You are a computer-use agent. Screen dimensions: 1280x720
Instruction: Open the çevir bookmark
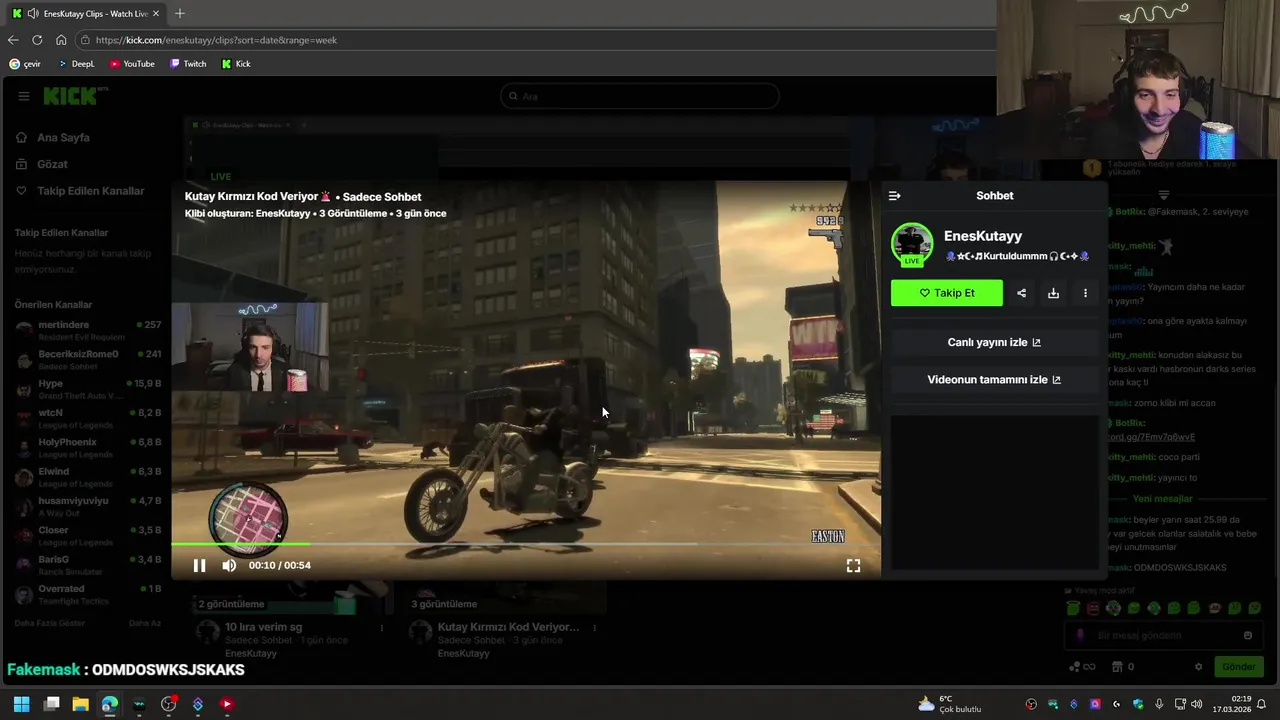[25, 64]
